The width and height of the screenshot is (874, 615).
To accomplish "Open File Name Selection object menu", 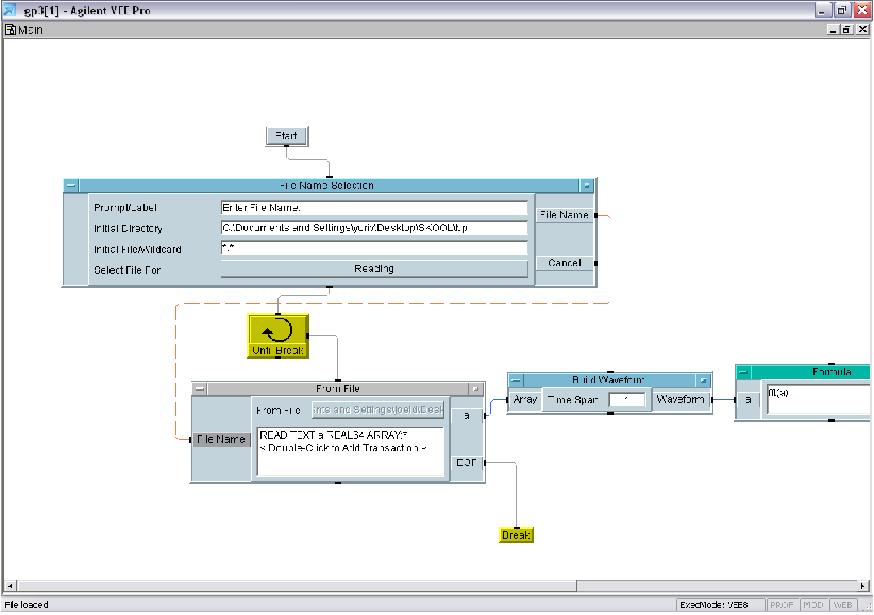I will (x=71, y=185).
